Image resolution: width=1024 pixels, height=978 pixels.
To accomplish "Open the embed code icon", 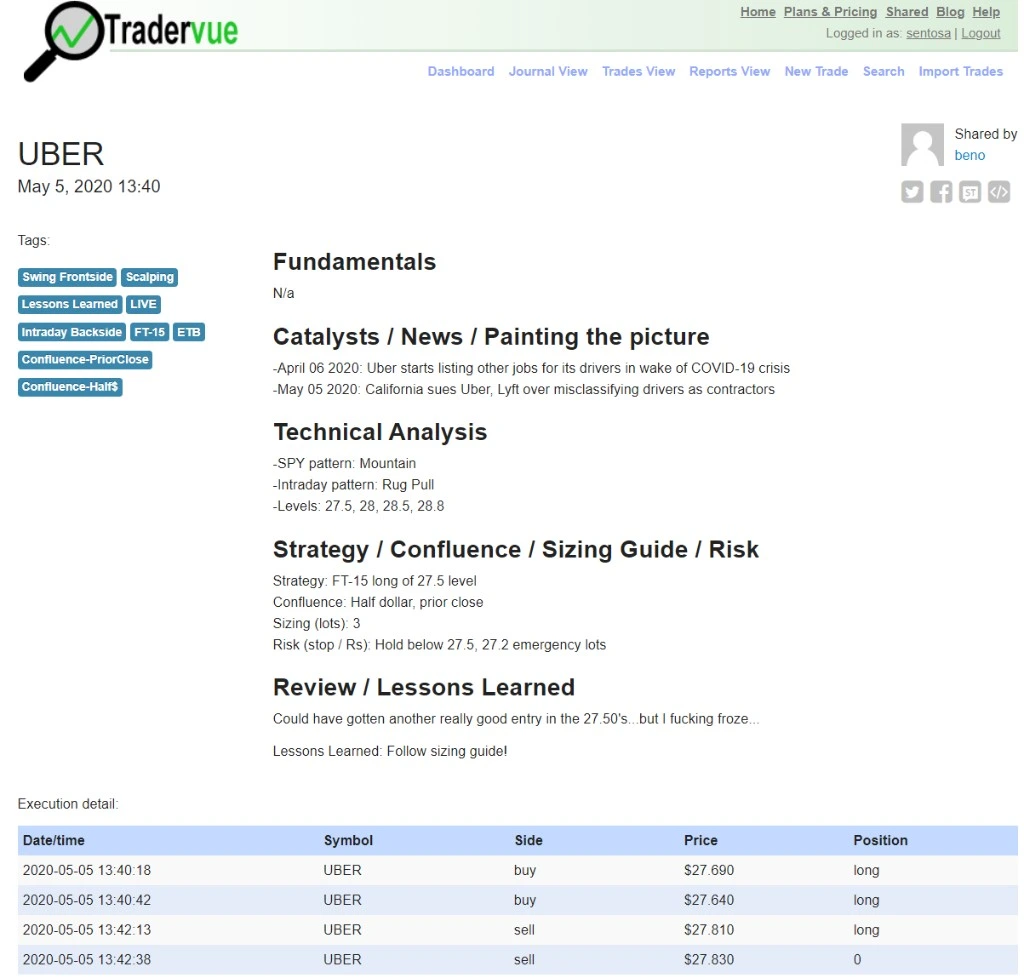I will (x=999, y=192).
